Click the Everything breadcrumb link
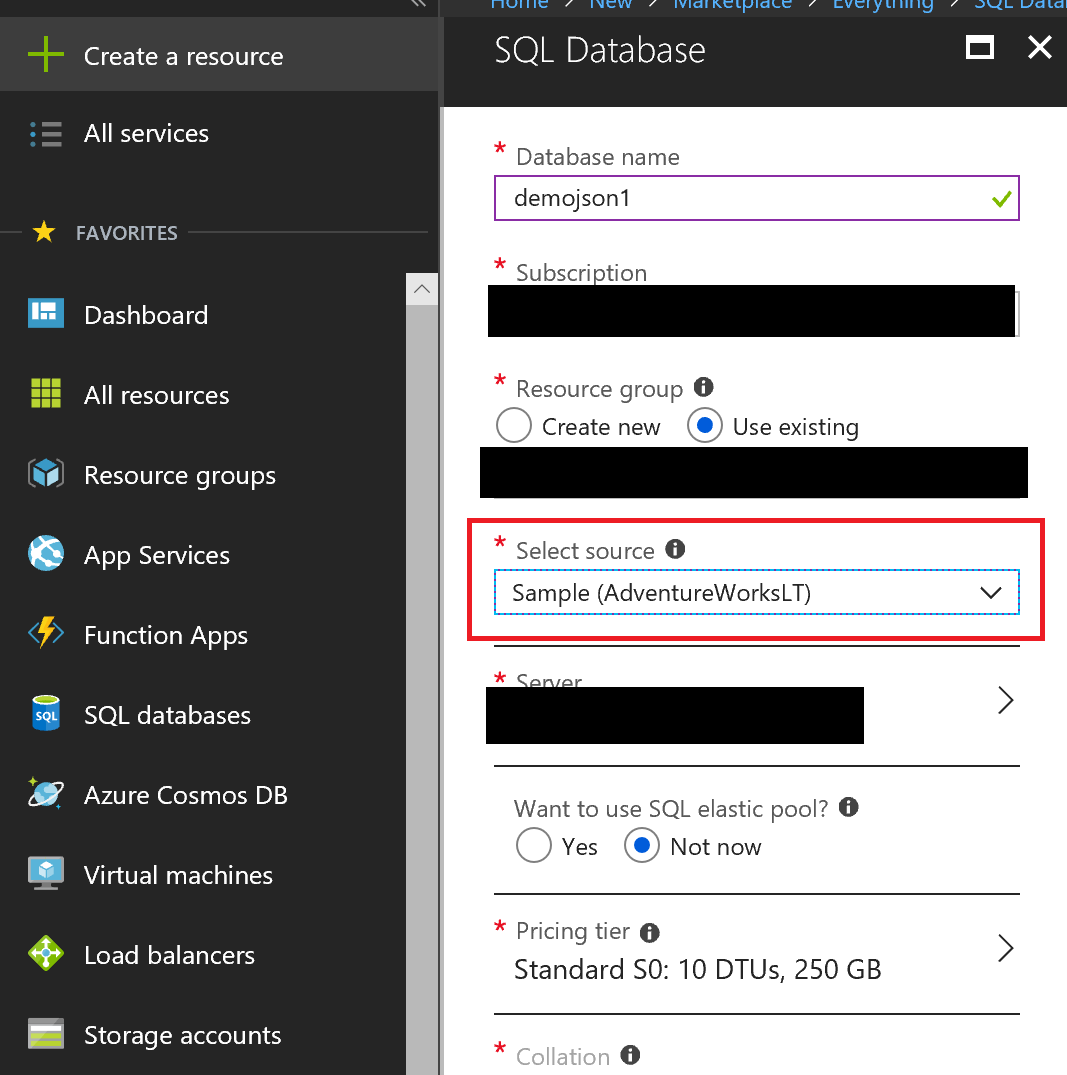Image resolution: width=1067 pixels, height=1075 pixels. pyautogui.click(x=883, y=4)
